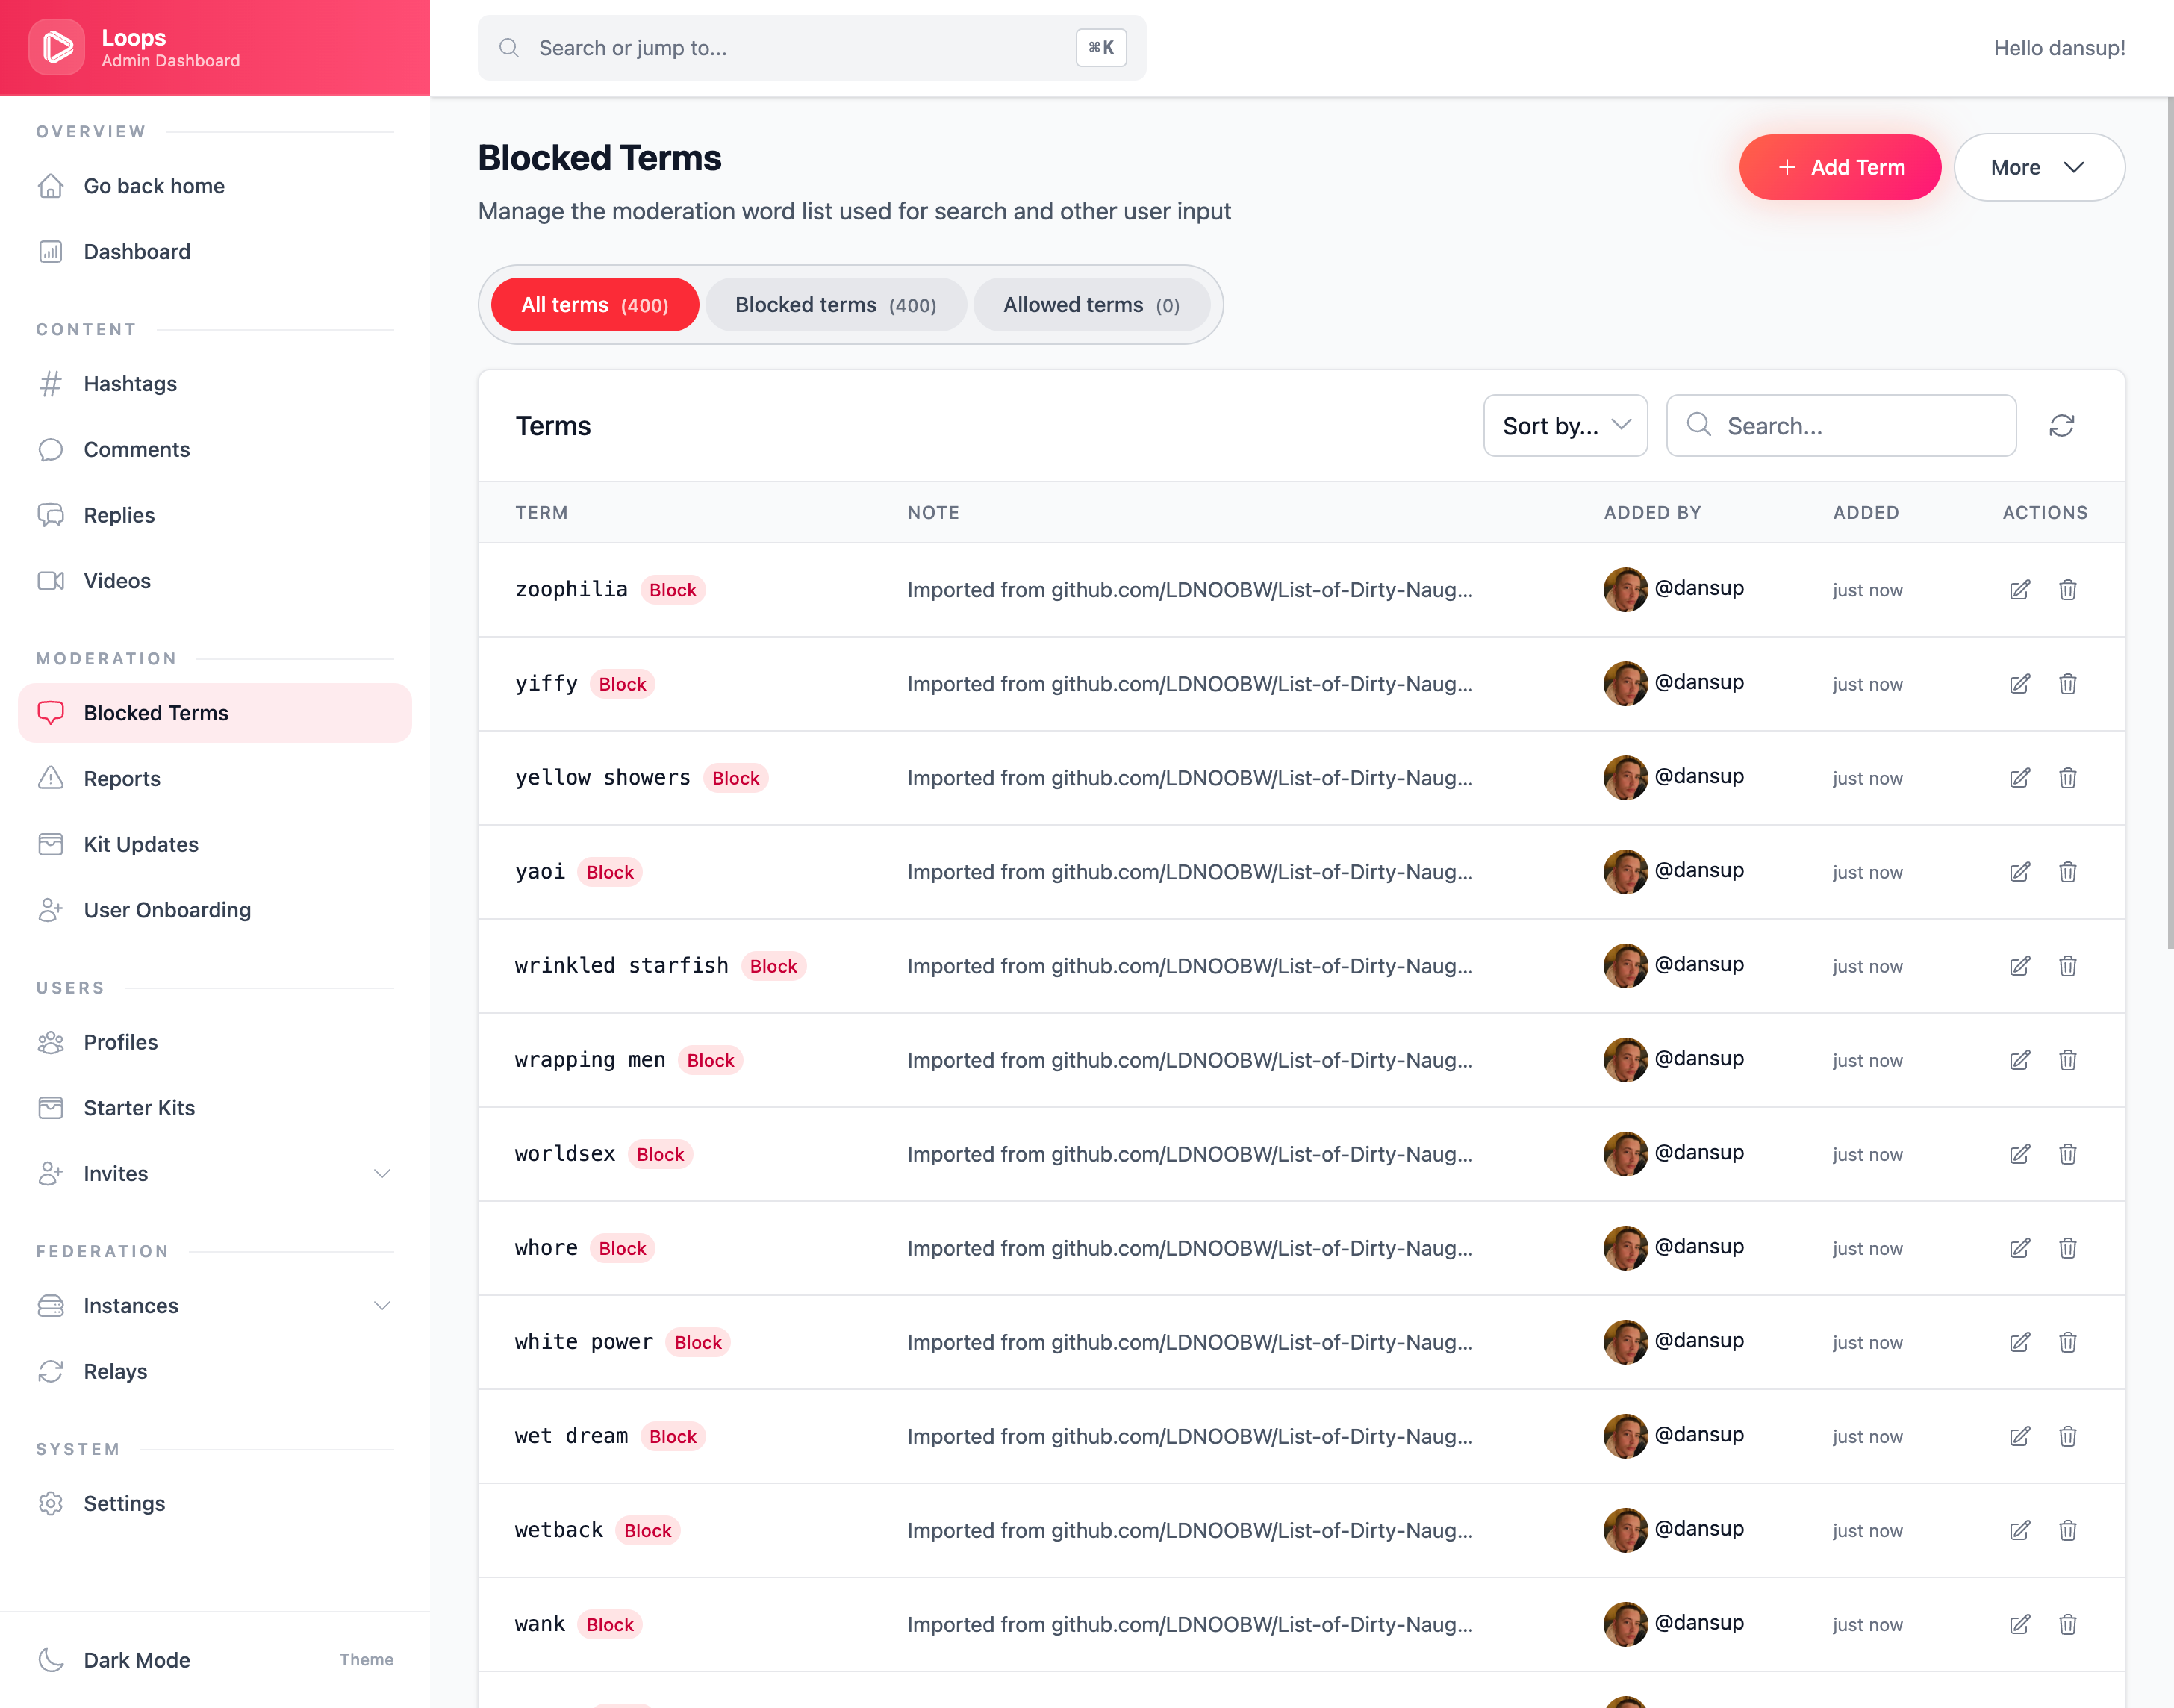Go to Reports page
Image resolution: width=2174 pixels, height=1708 pixels.
[x=215, y=779]
